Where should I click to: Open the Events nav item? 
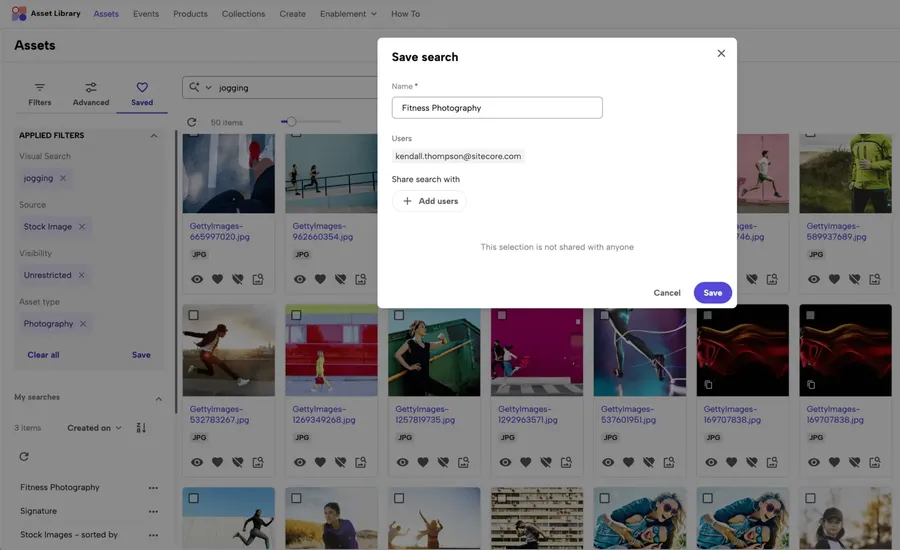146,14
